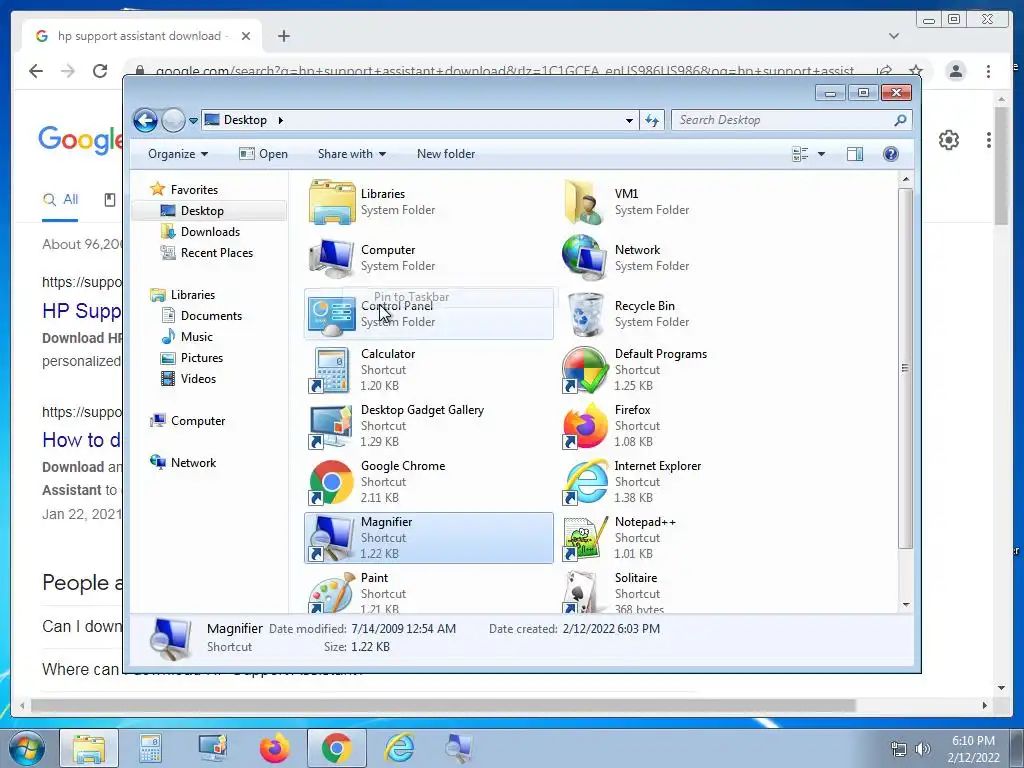
Task: Open the Windows Start orb
Action: (27, 748)
